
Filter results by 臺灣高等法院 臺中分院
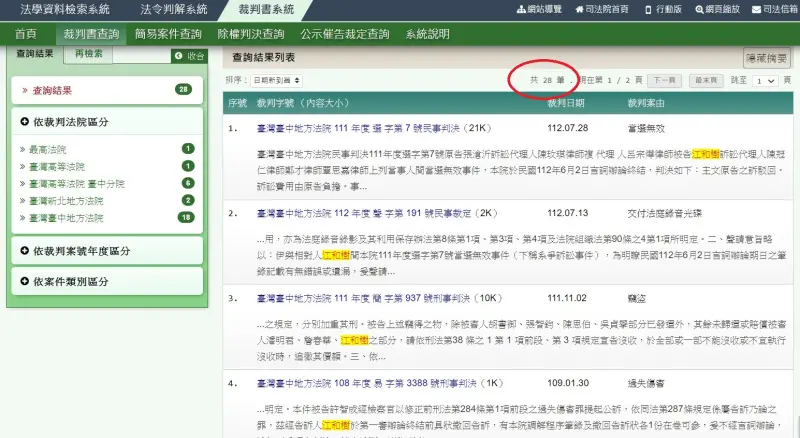[x=77, y=184]
